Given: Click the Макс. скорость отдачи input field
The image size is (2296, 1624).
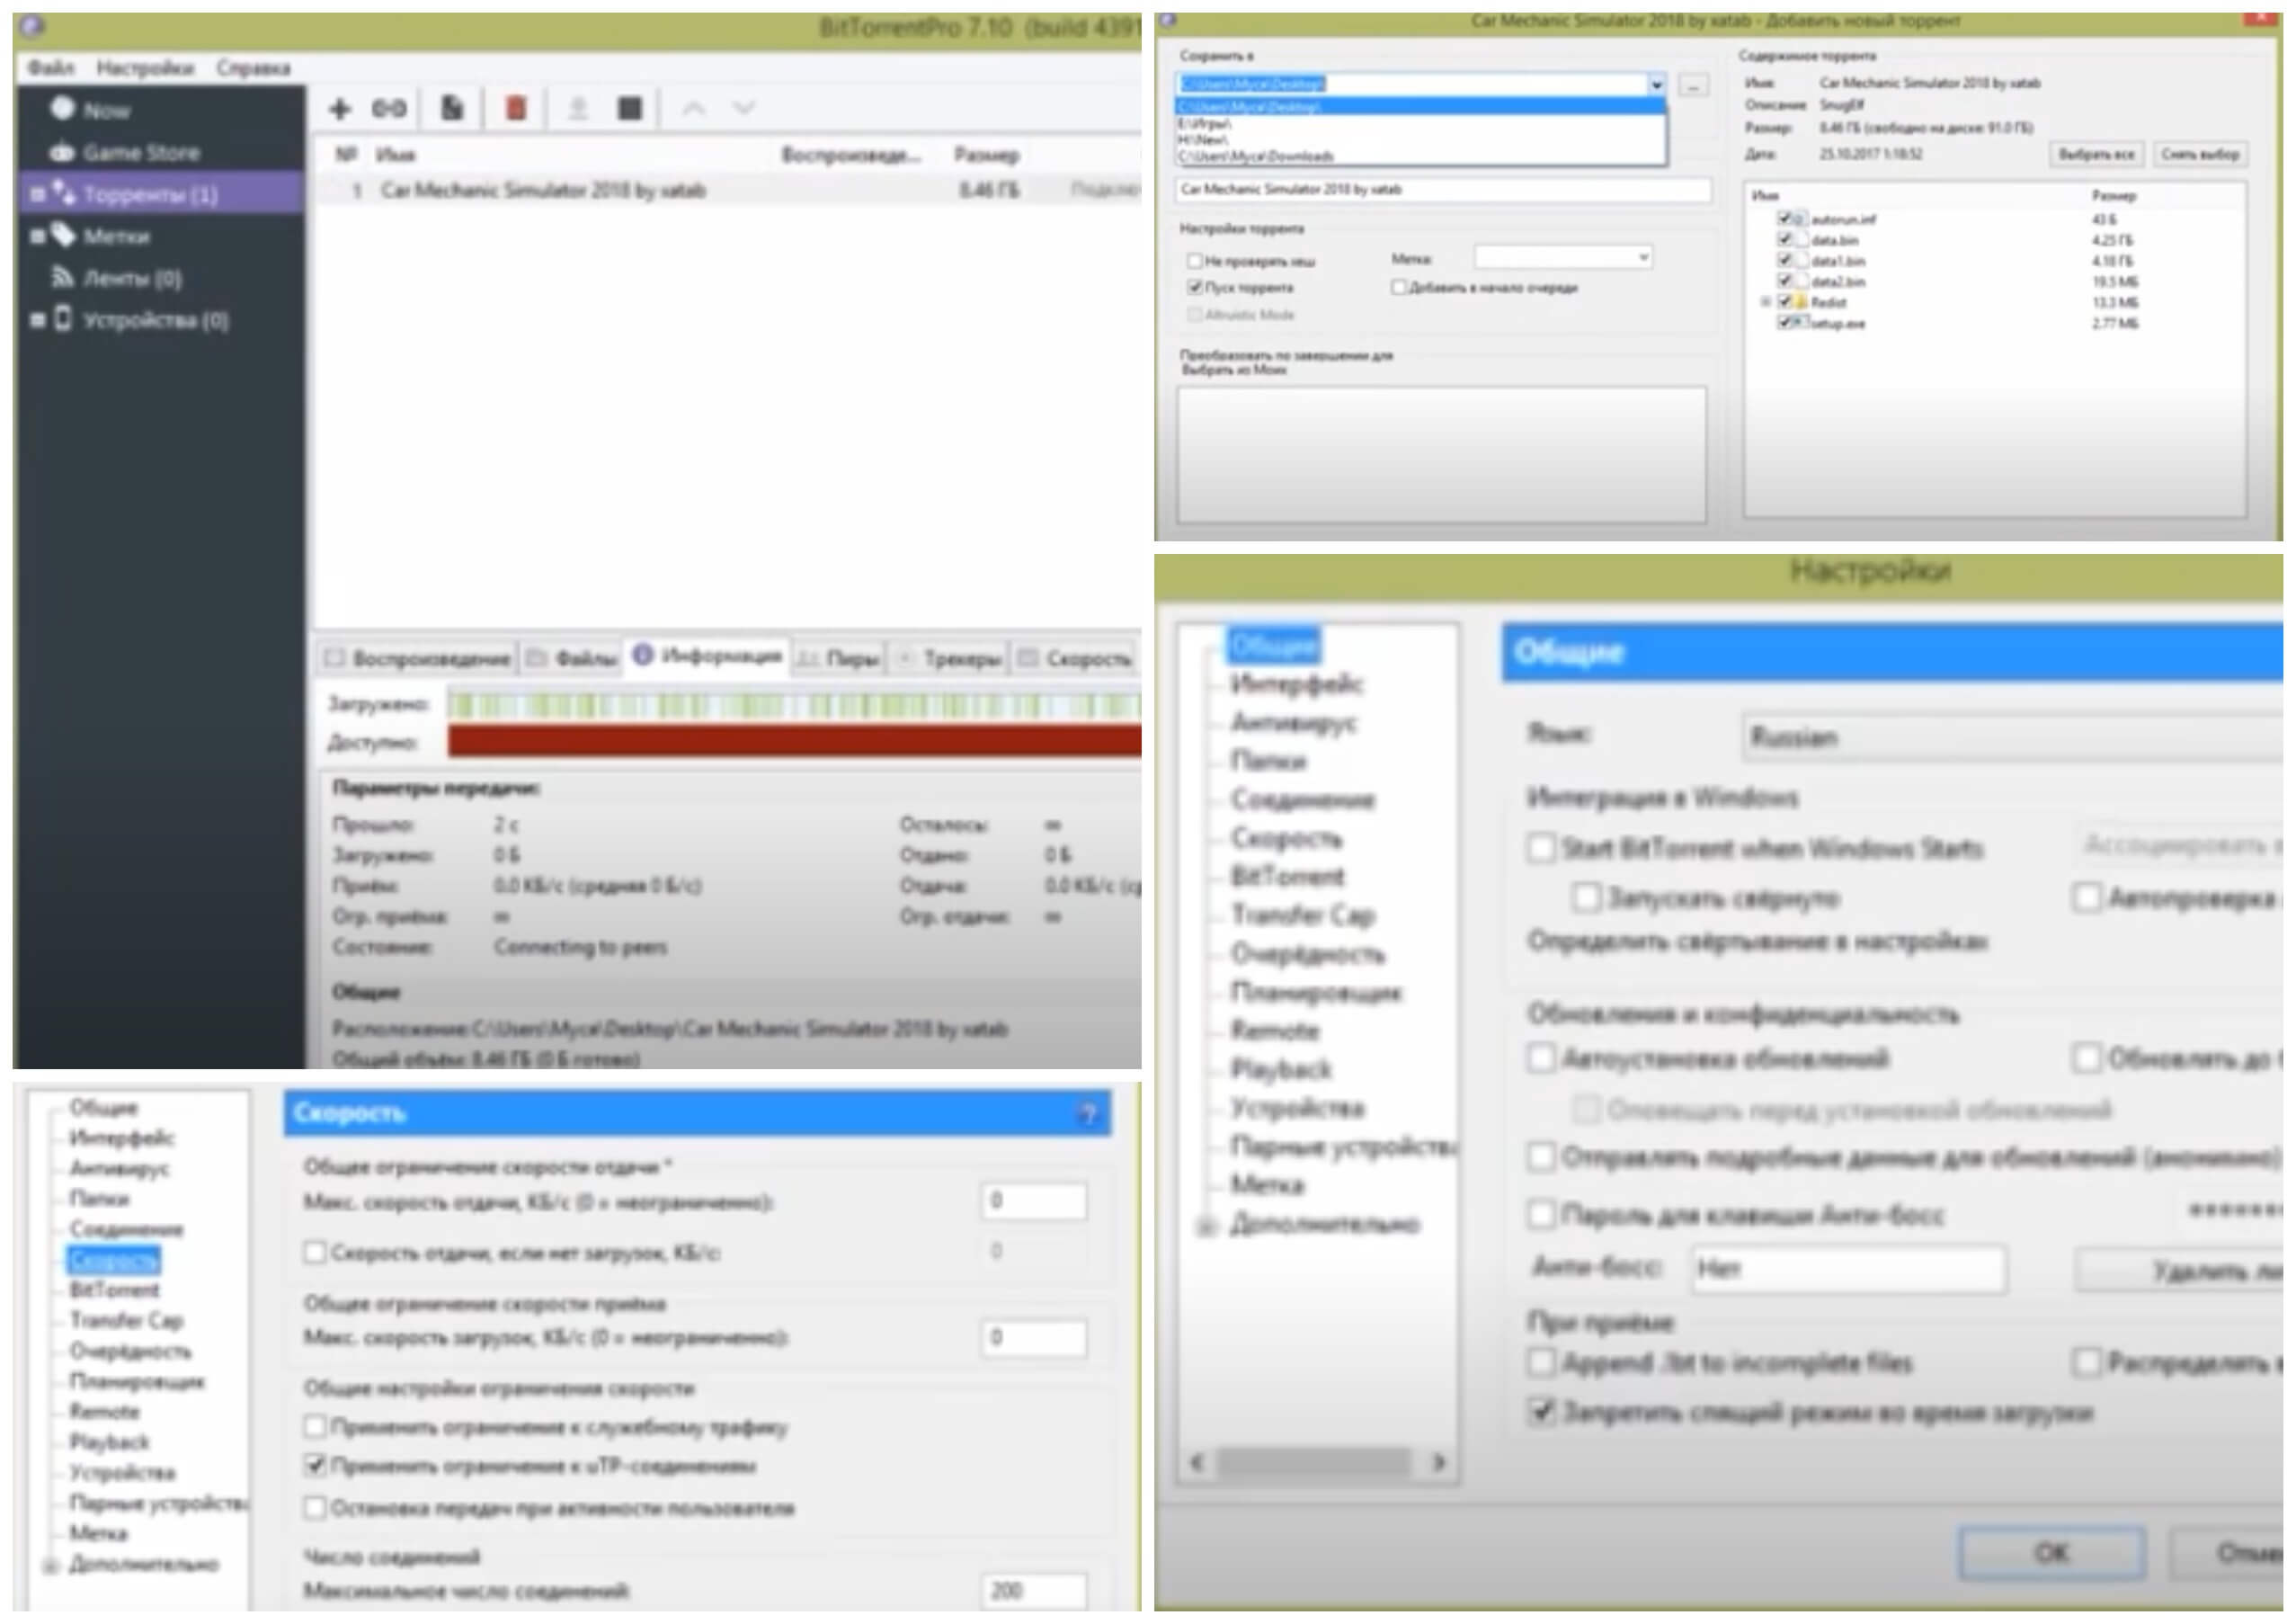Looking at the screenshot, I should (x=1033, y=1201).
